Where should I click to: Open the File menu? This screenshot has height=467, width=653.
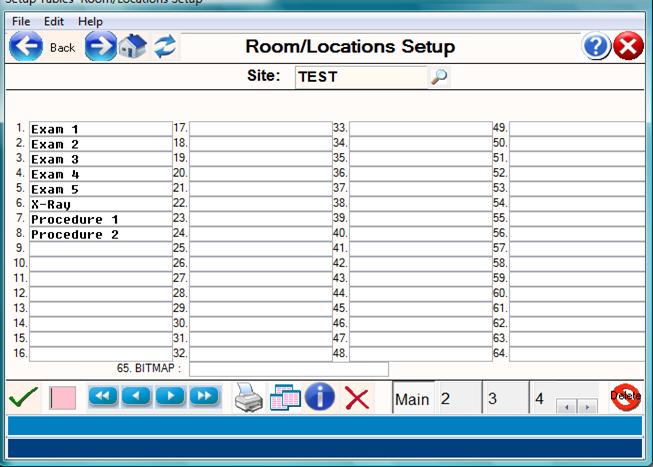[21, 21]
